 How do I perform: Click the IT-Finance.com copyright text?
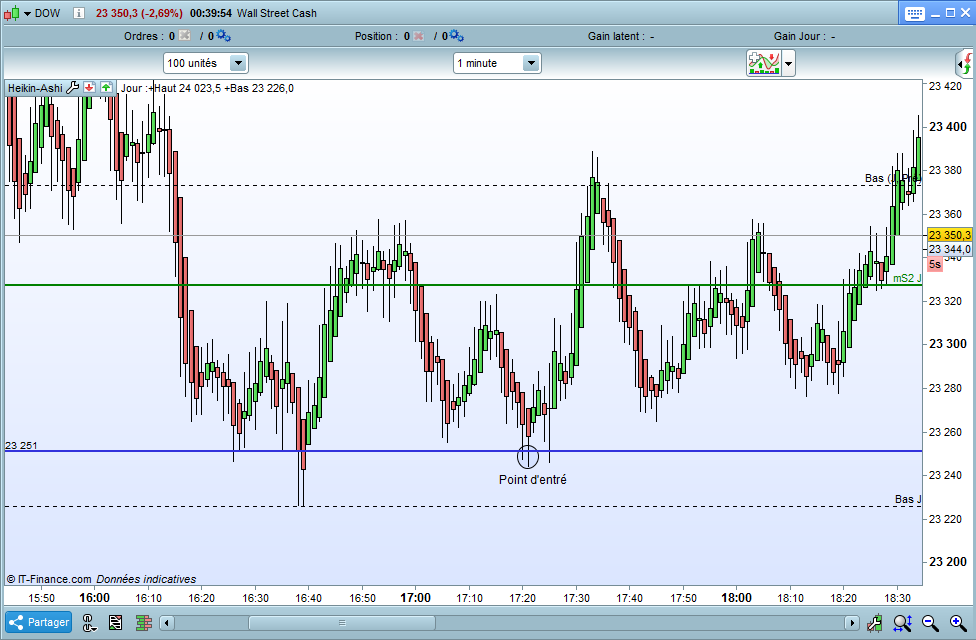point(49,579)
